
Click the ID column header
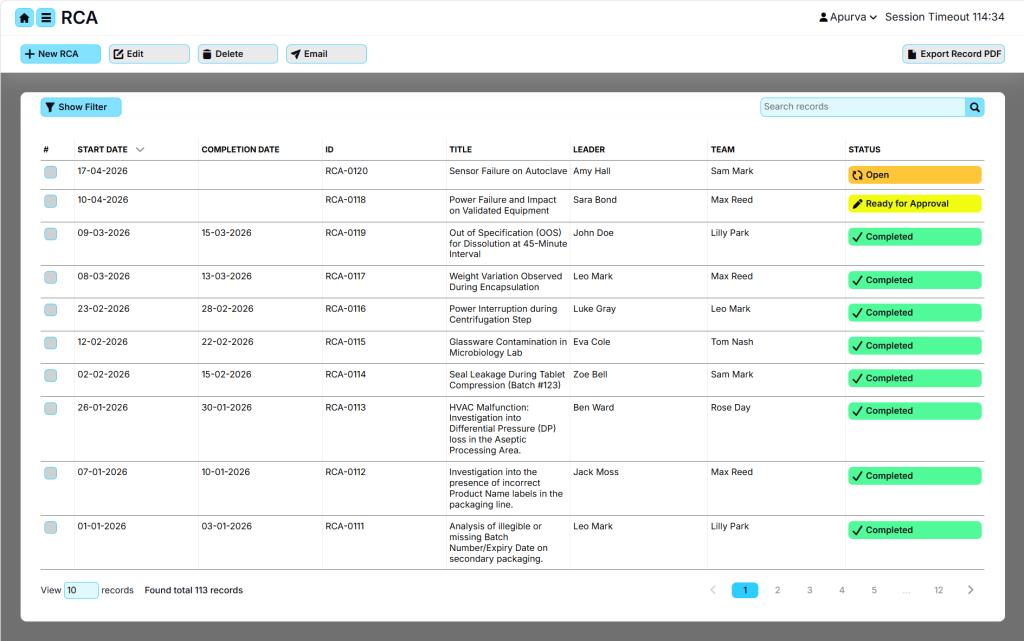(x=330, y=149)
